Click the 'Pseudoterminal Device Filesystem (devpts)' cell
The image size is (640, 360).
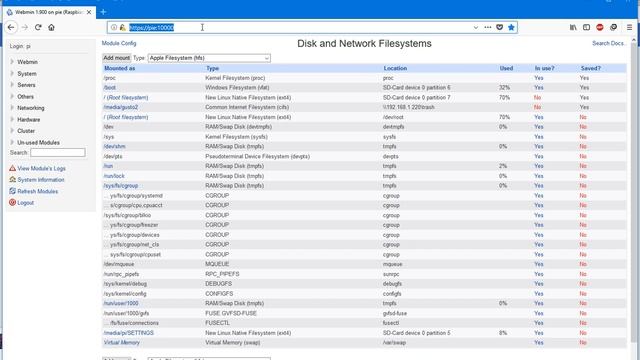[258, 156]
